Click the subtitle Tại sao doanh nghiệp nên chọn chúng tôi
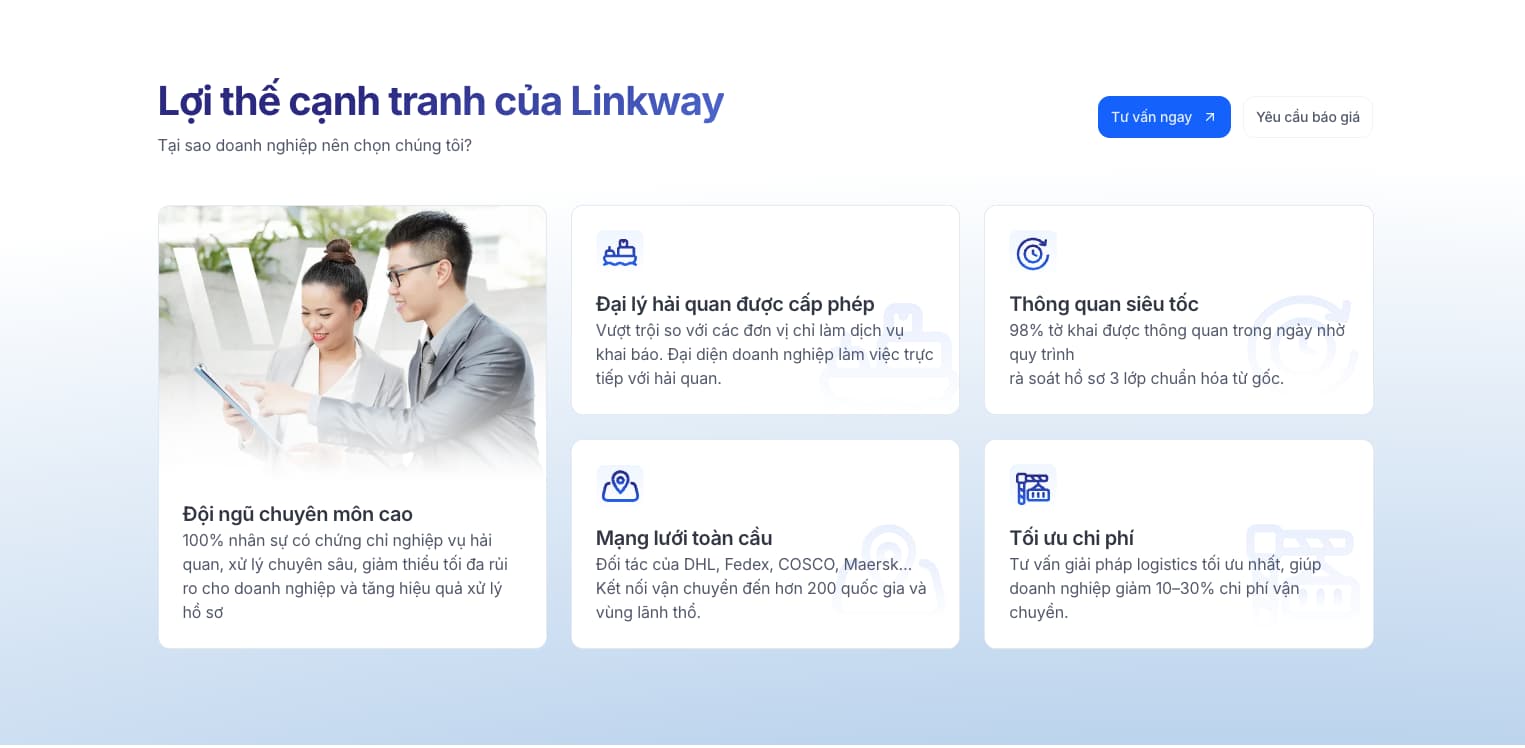Image resolution: width=1525 pixels, height=748 pixels. pos(314,146)
